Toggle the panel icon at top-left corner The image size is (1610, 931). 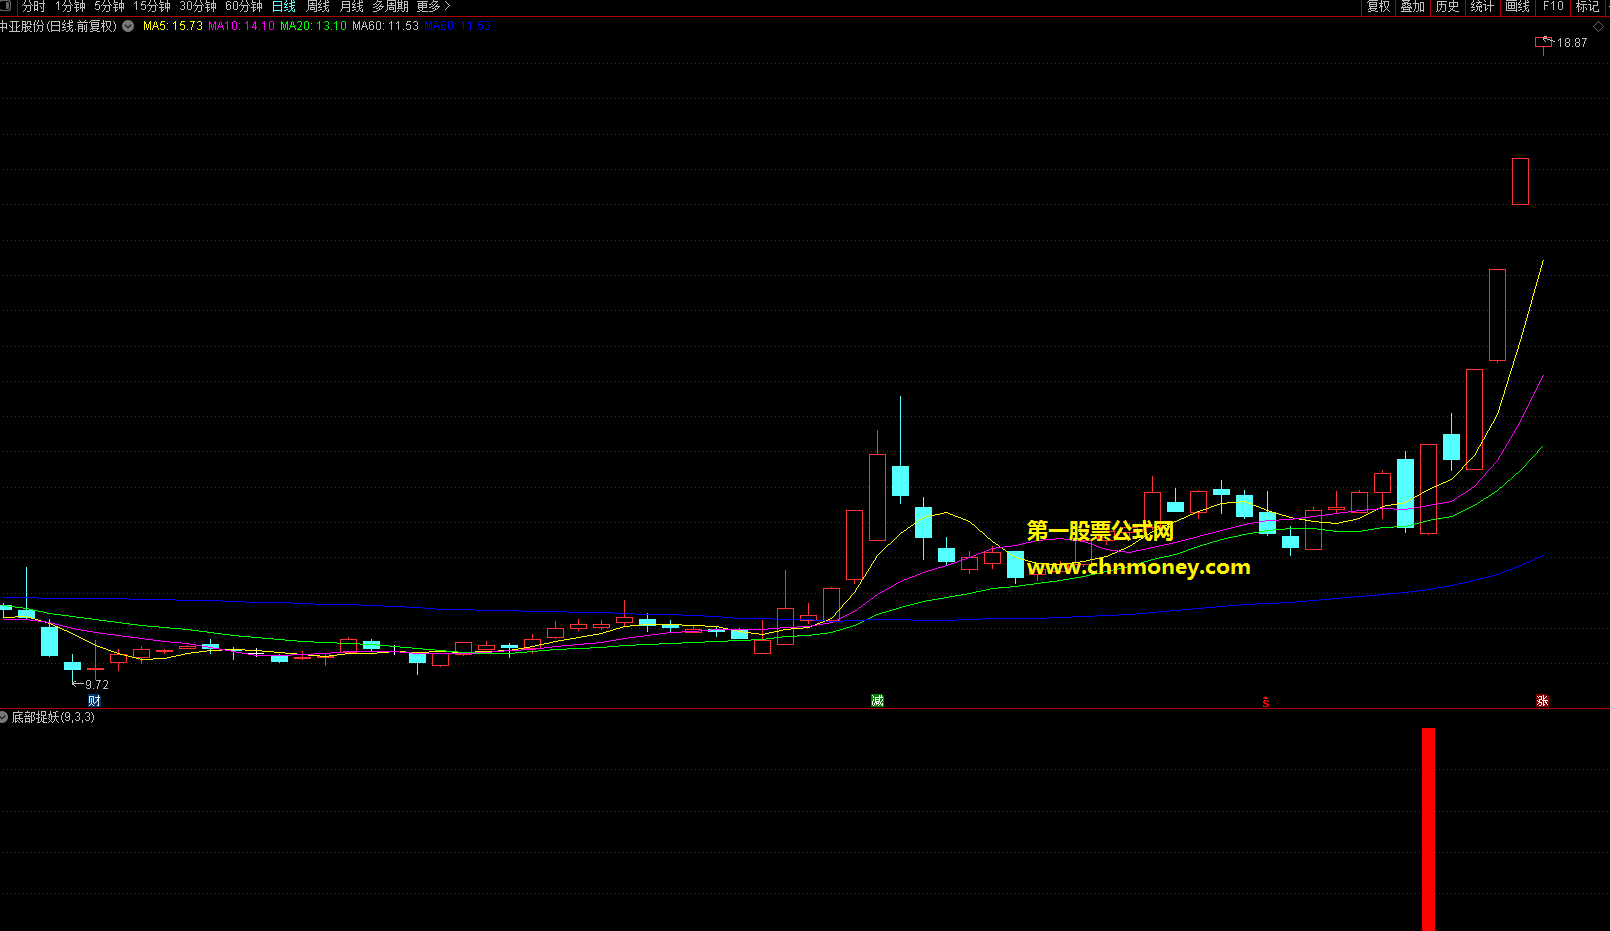[x=6, y=6]
